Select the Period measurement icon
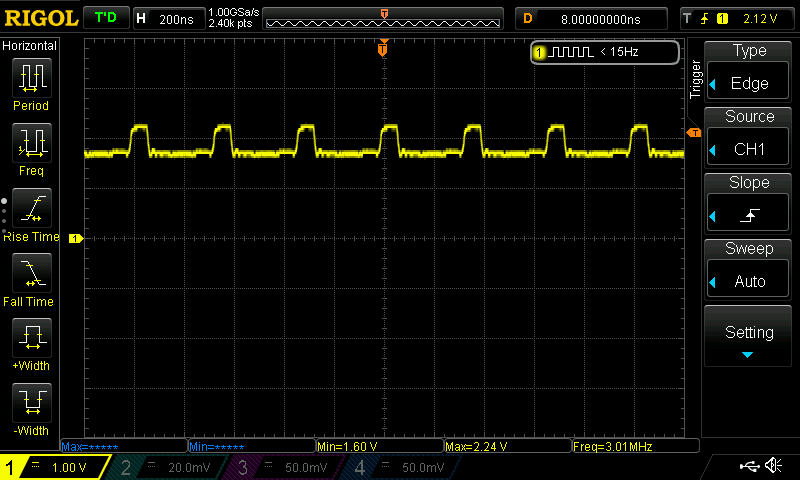The height and width of the screenshot is (480, 800). point(31,77)
